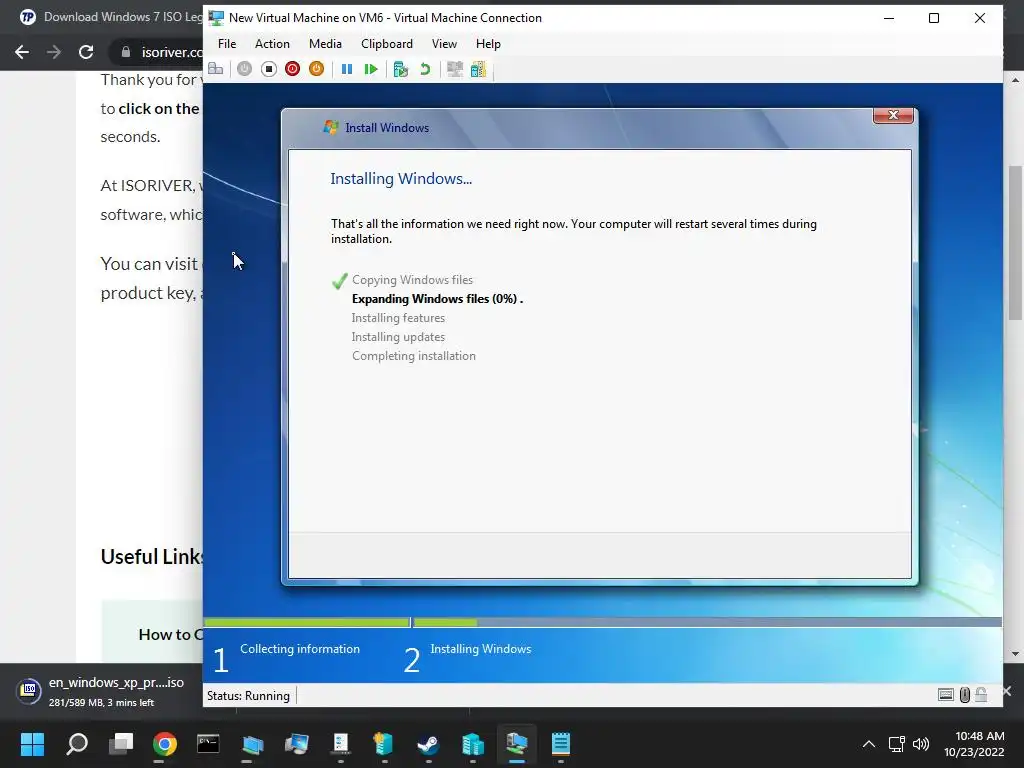Open the Steam taskbar icon
Viewport: 1024px width, 768px height.
428,744
